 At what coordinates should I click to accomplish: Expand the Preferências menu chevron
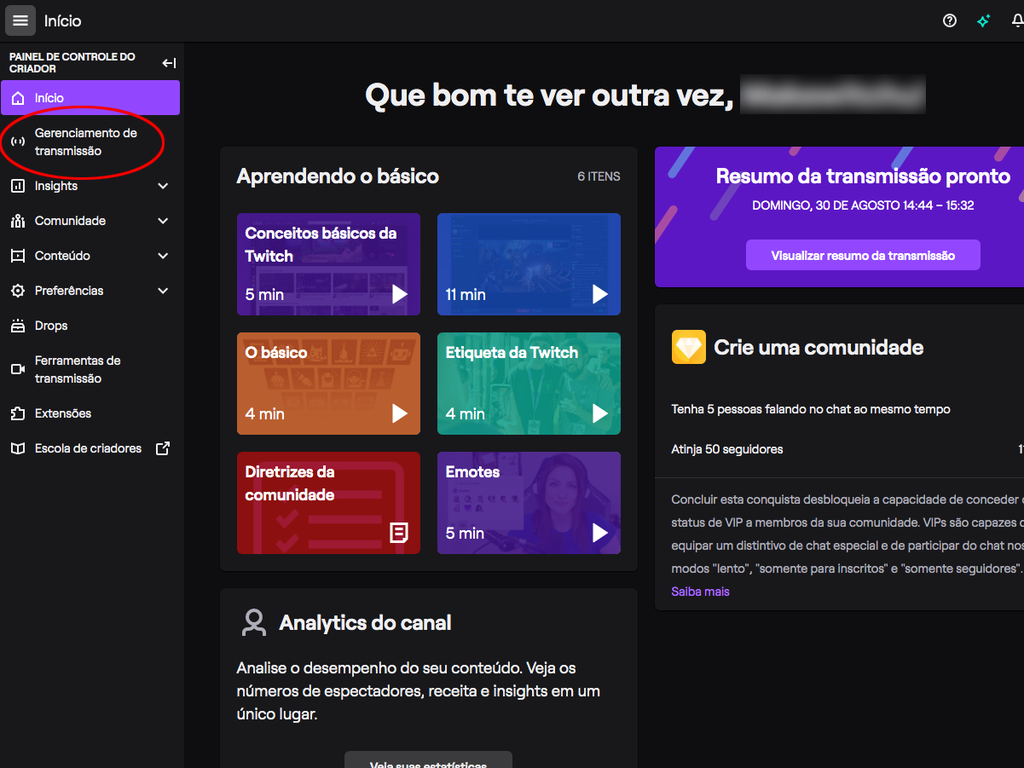click(x=163, y=291)
